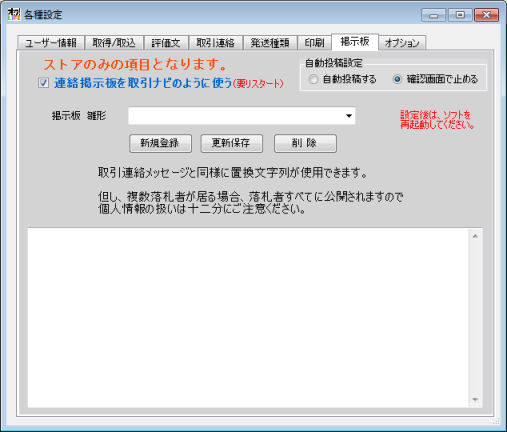Click inside the 掲示板 雛形 combo box
Screen dimensions: 507x432
(x=241, y=116)
